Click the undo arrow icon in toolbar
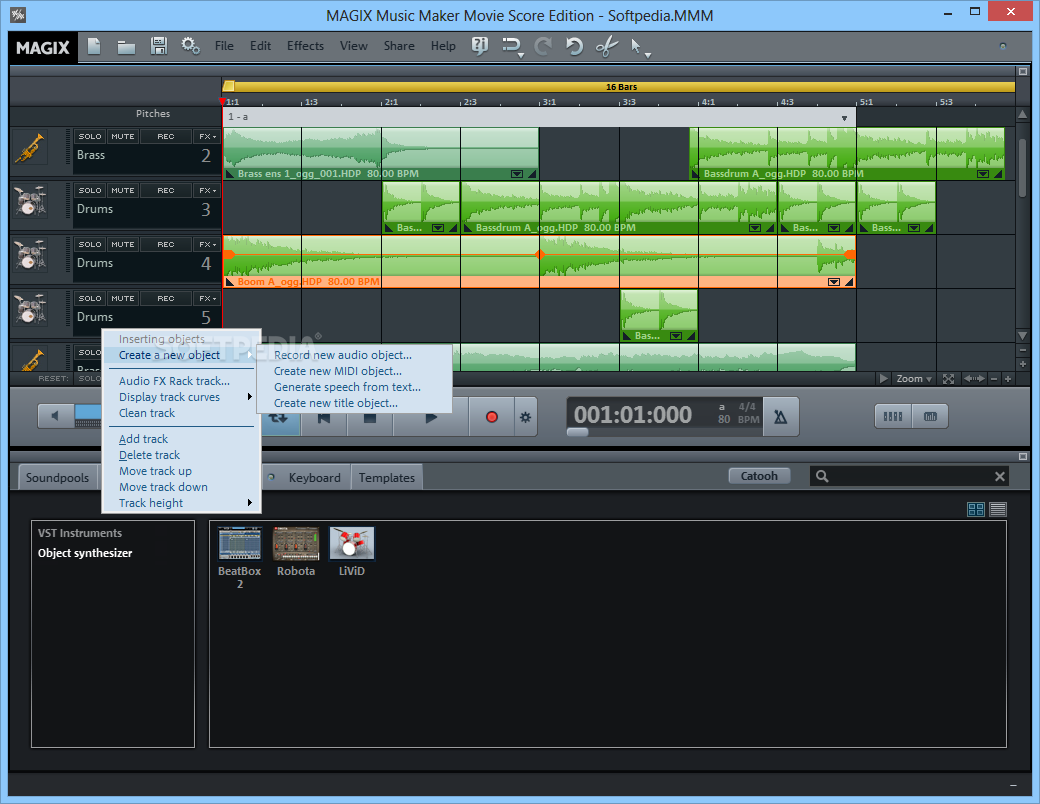This screenshot has height=804, width=1040. click(574, 46)
